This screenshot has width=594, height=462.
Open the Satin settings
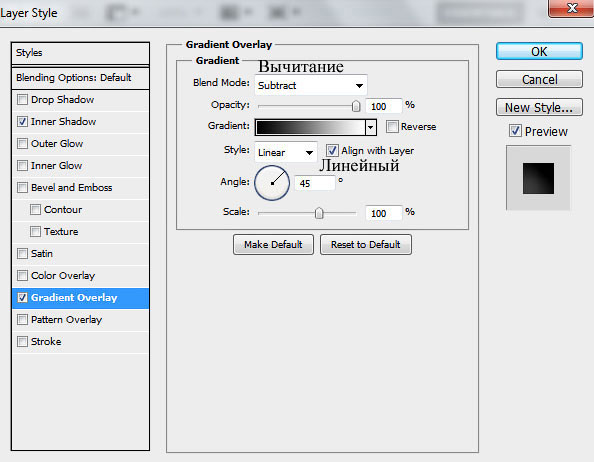42,253
